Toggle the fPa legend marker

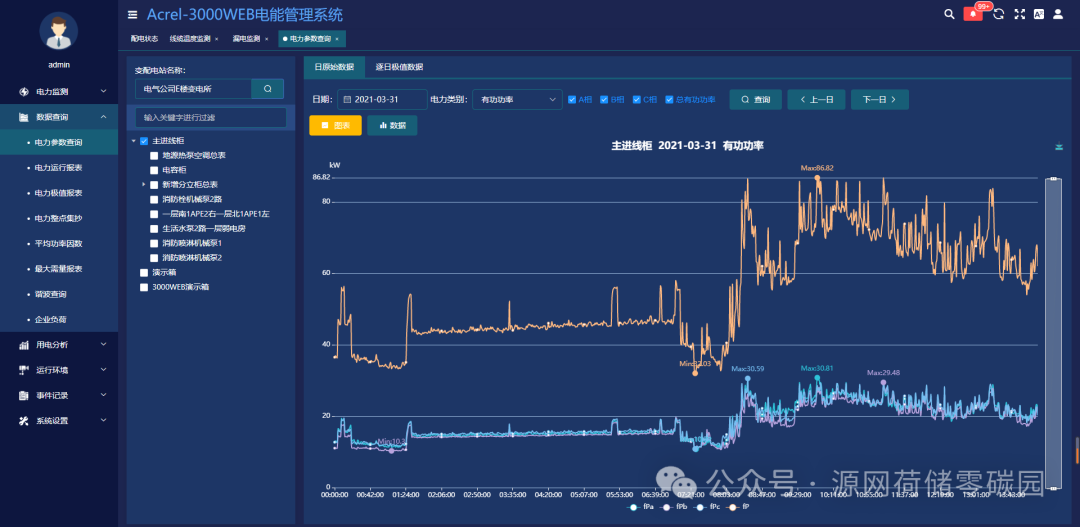click(x=633, y=508)
